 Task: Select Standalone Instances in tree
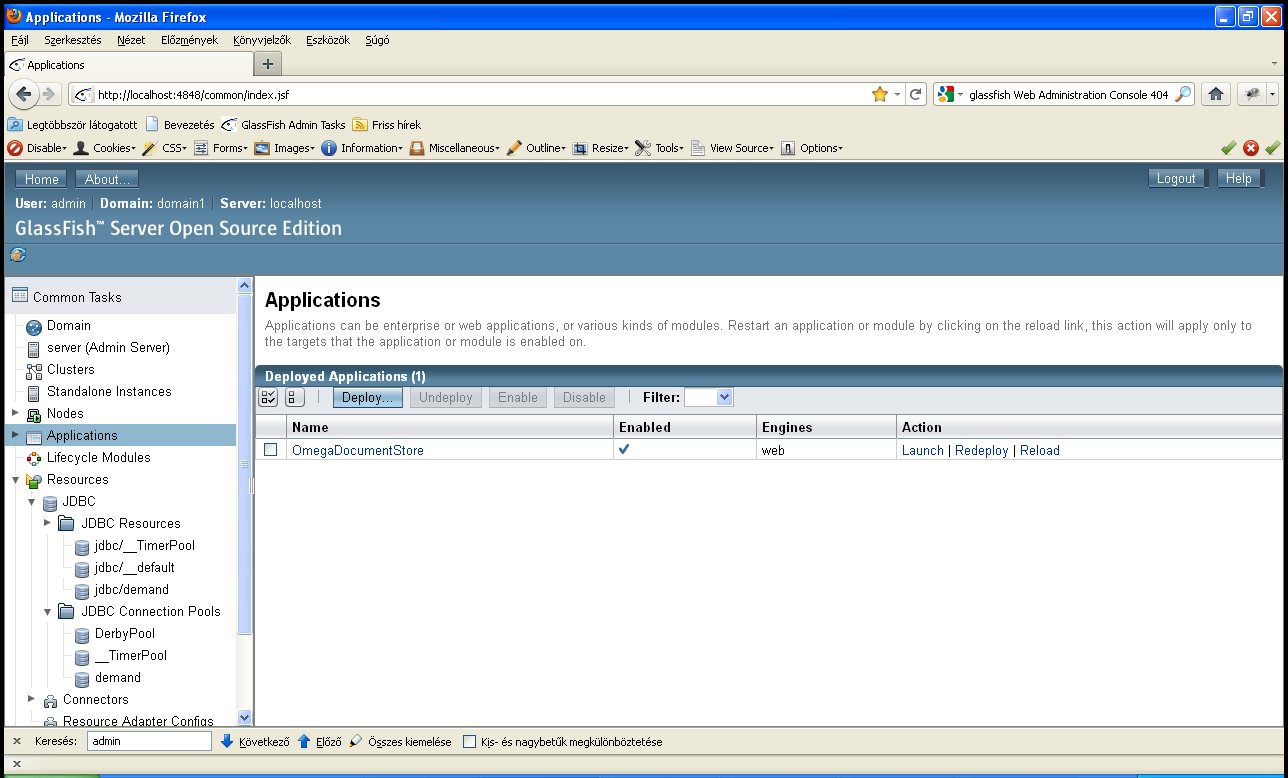point(109,392)
